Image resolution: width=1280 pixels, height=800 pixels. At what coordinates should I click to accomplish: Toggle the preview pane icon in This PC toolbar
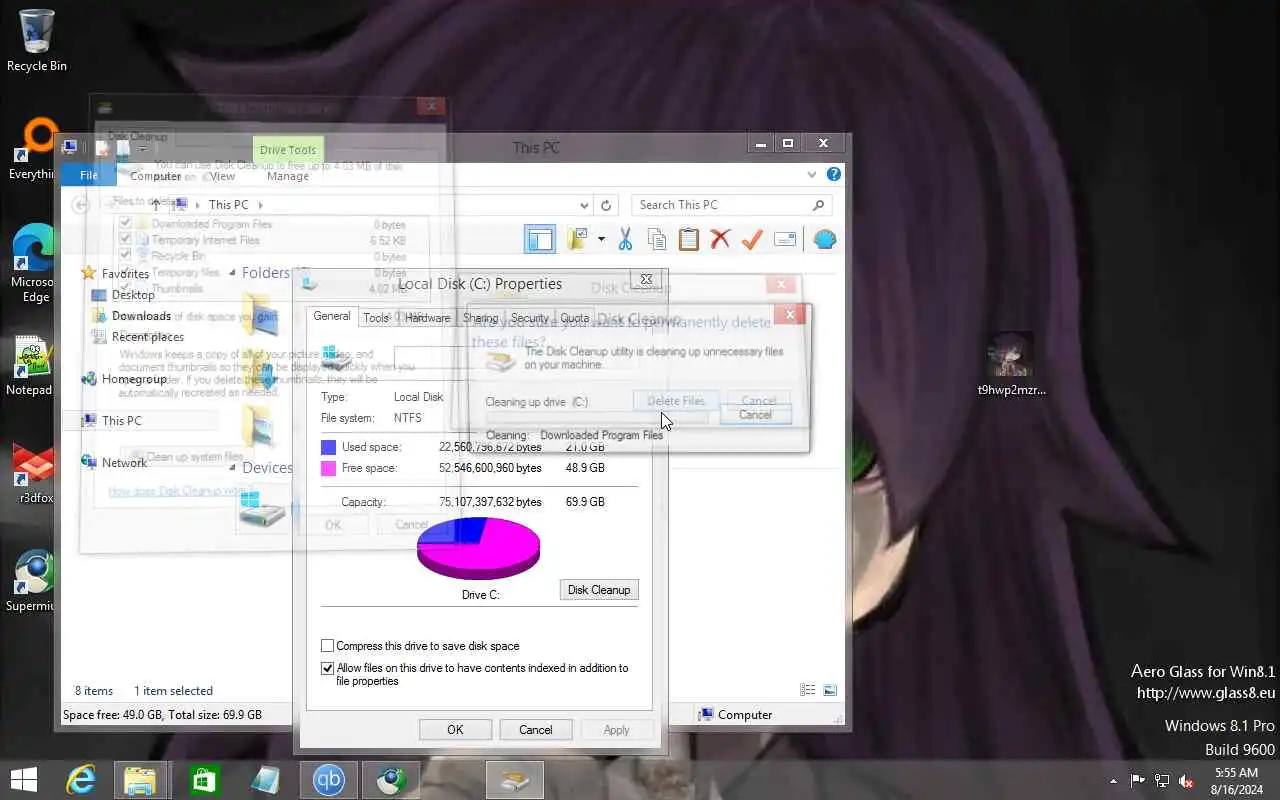point(540,239)
